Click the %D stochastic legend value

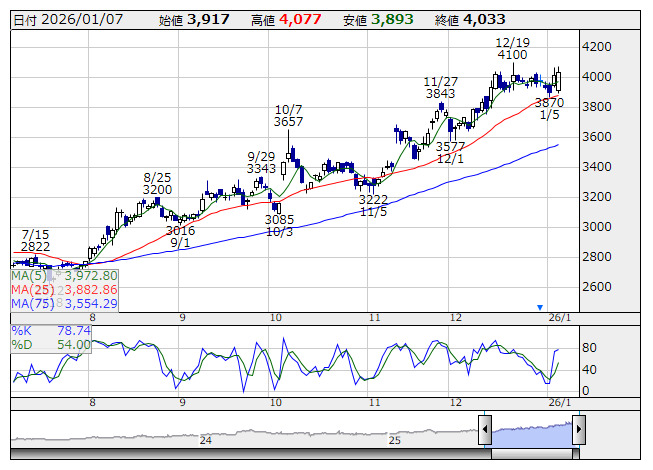click(51, 344)
